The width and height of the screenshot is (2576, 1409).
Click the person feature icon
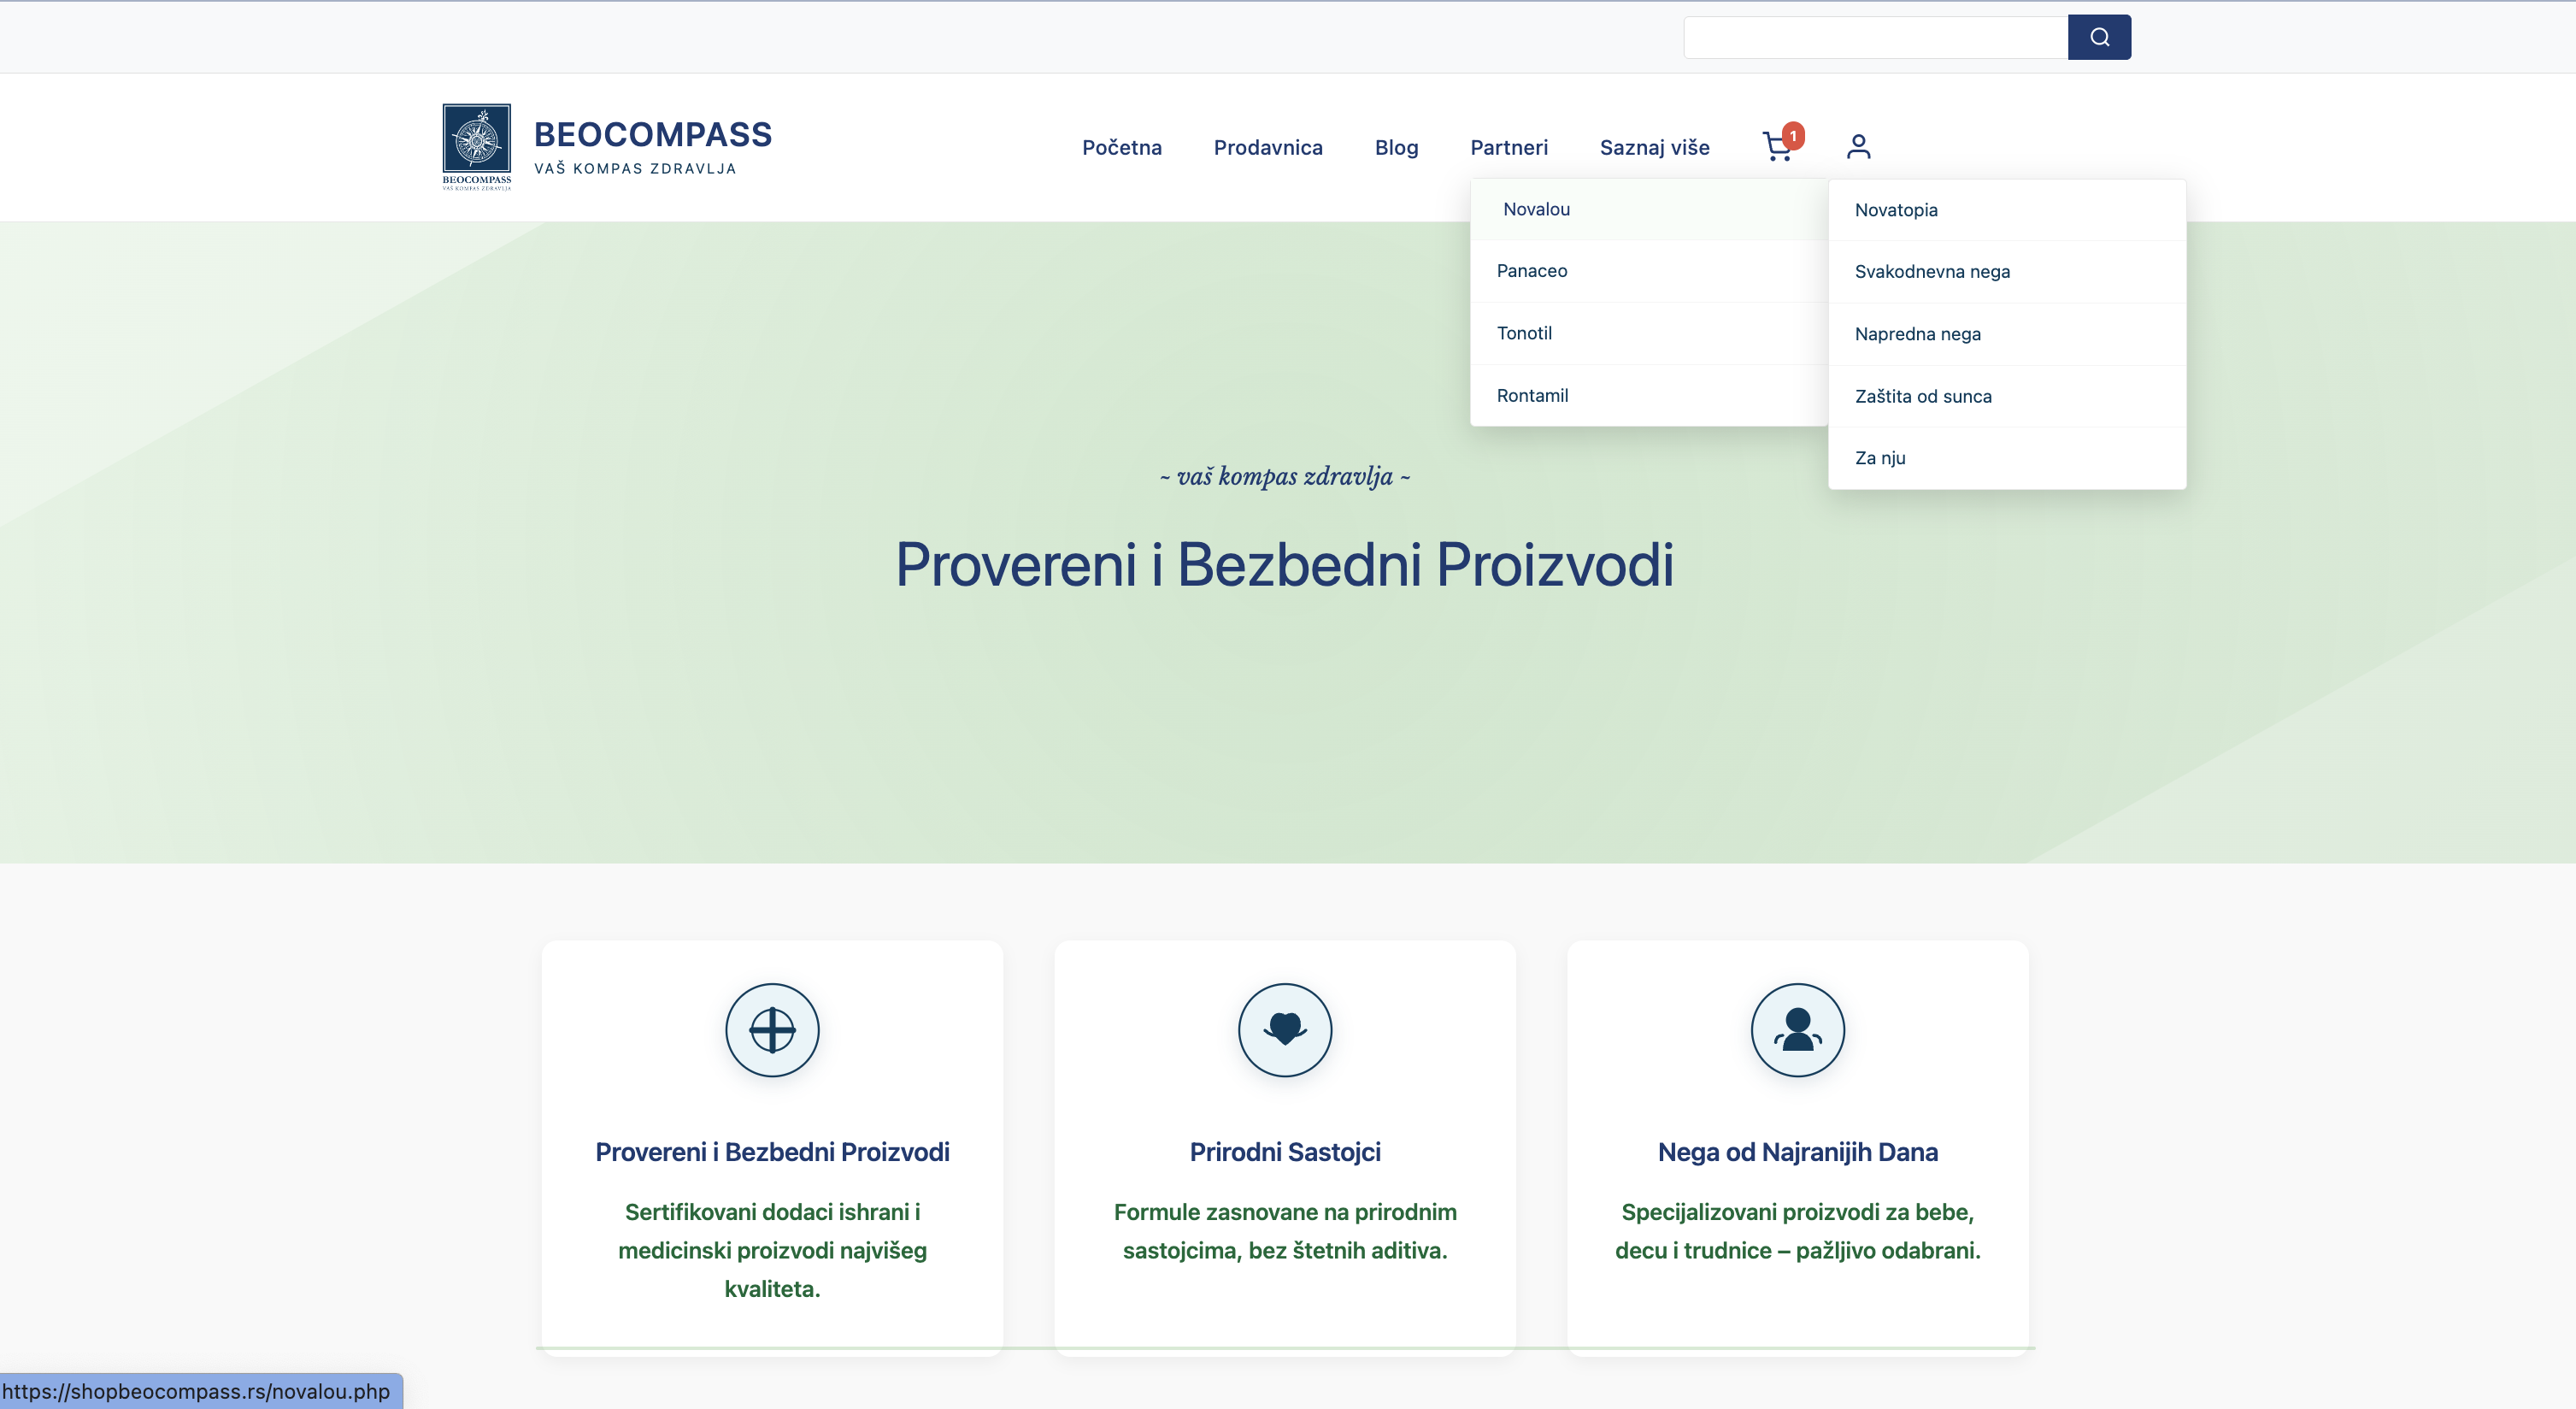tap(1798, 1030)
